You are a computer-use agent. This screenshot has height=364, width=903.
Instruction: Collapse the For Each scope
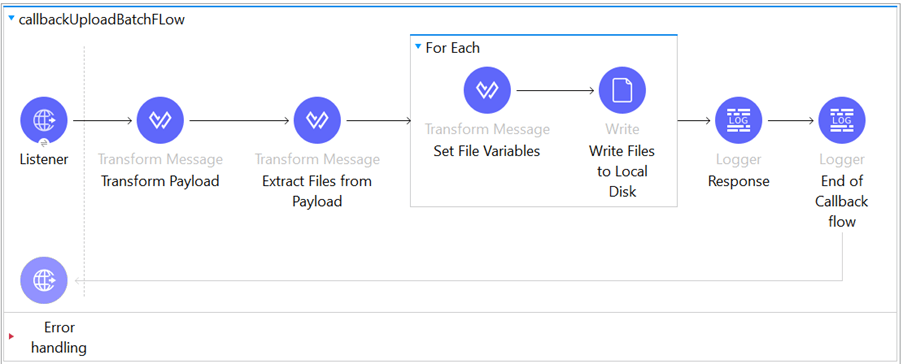[x=418, y=47]
